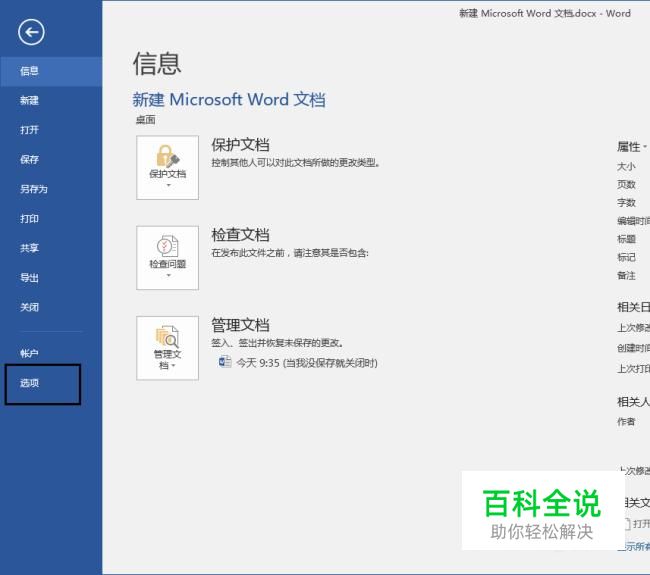650x575 pixels.
Task: Click the 保护文档 heading text
Action: coord(240,145)
